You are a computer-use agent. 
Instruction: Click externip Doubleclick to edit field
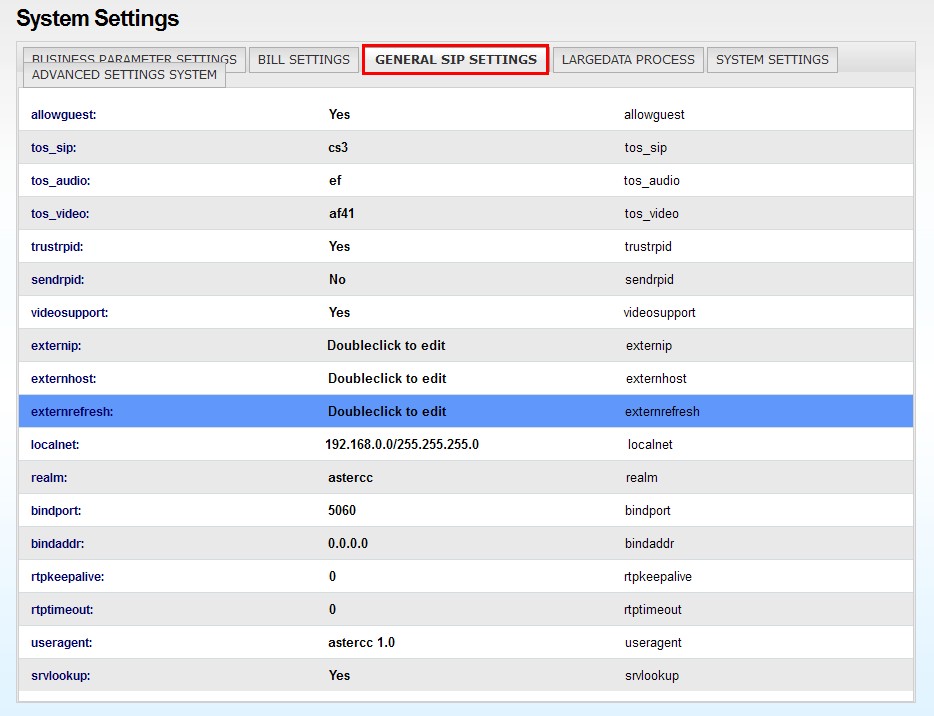point(386,345)
